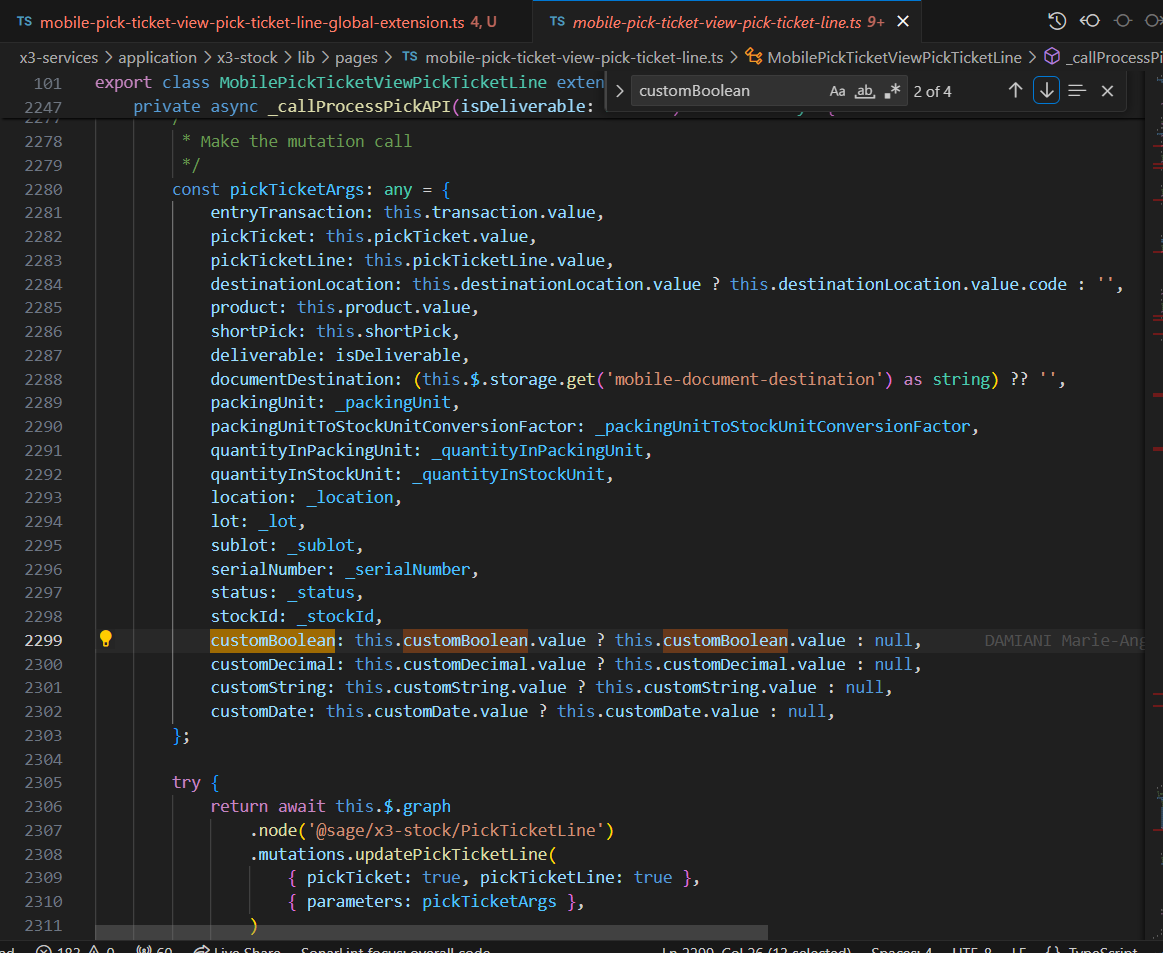Click '_quantityInStockUnit' value on line 2292
The image size is (1163, 953).
coord(509,474)
